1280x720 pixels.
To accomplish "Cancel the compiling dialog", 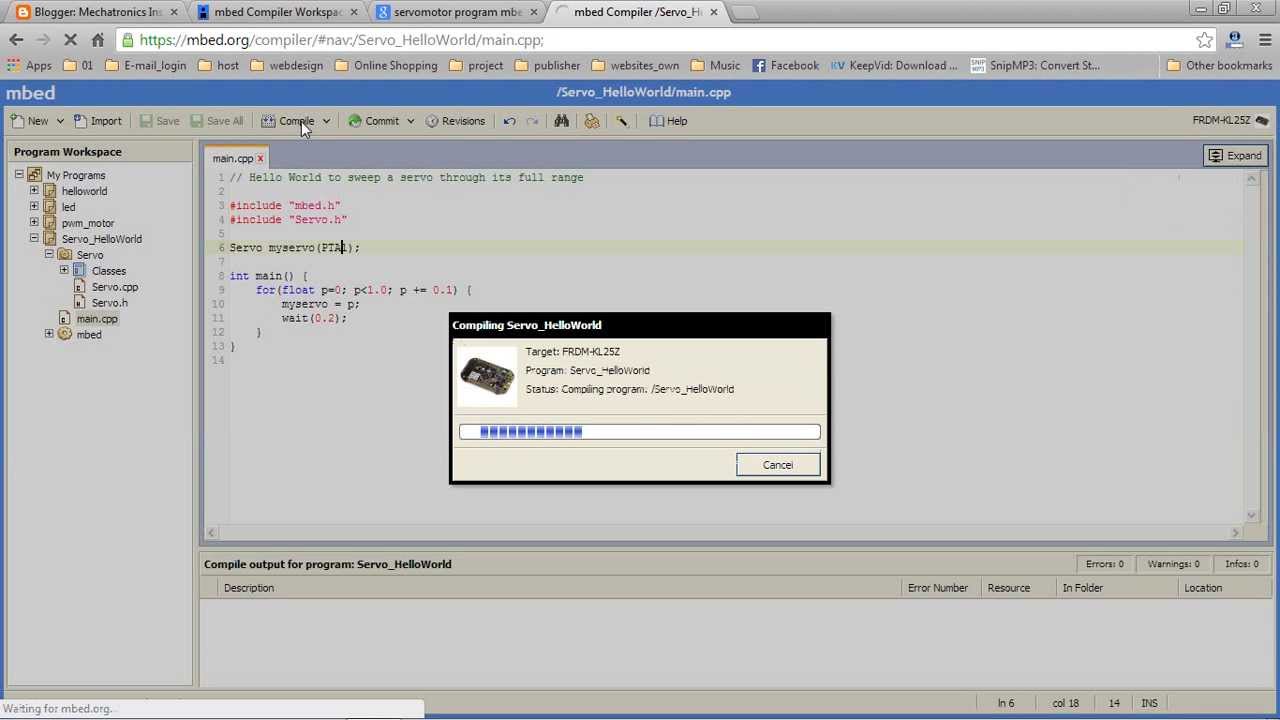I will pos(778,465).
